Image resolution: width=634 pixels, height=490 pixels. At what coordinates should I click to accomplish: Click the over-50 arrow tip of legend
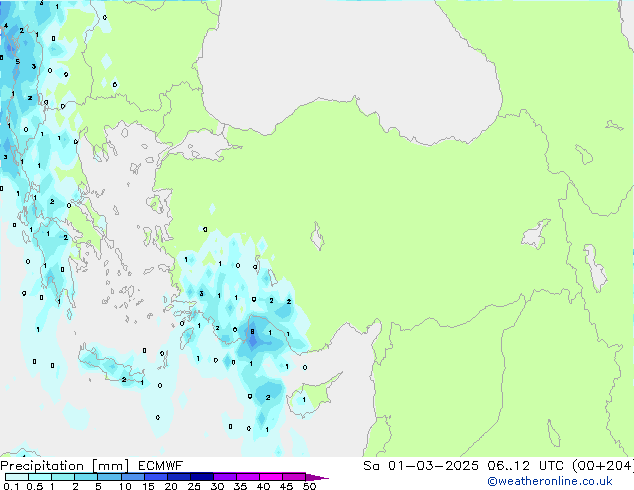317,477
